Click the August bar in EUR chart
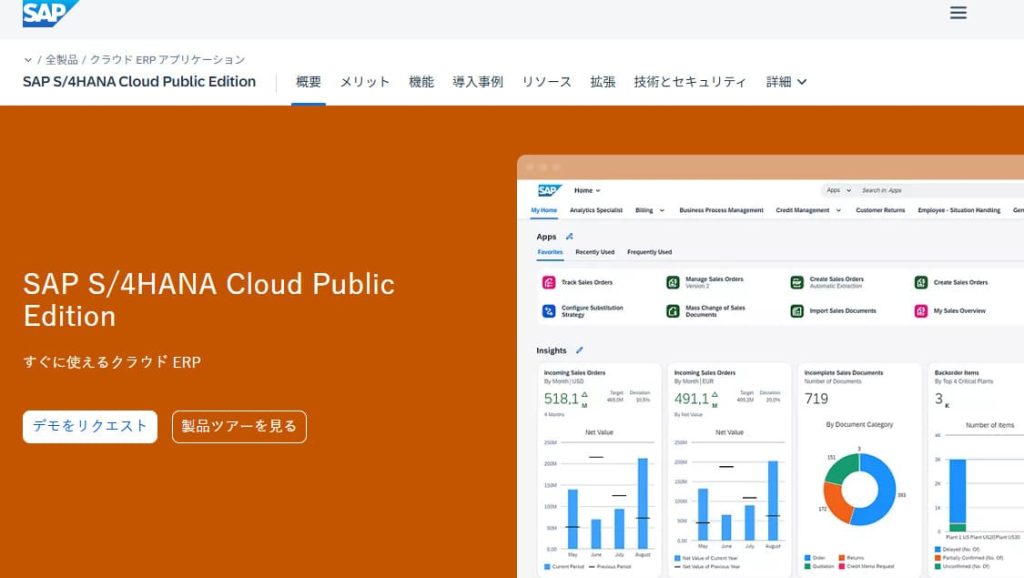Image resolution: width=1024 pixels, height=578 pixels. (773, 500)
